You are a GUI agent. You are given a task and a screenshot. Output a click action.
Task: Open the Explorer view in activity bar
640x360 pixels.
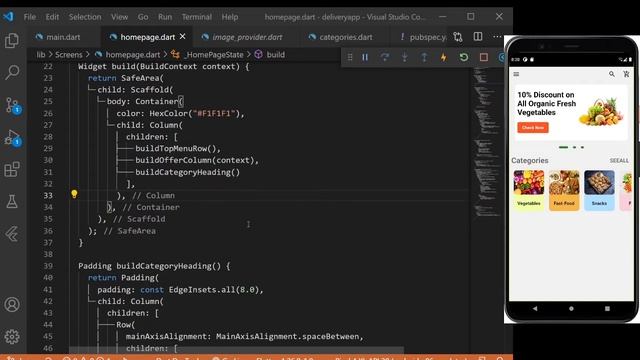coord(12,40)
